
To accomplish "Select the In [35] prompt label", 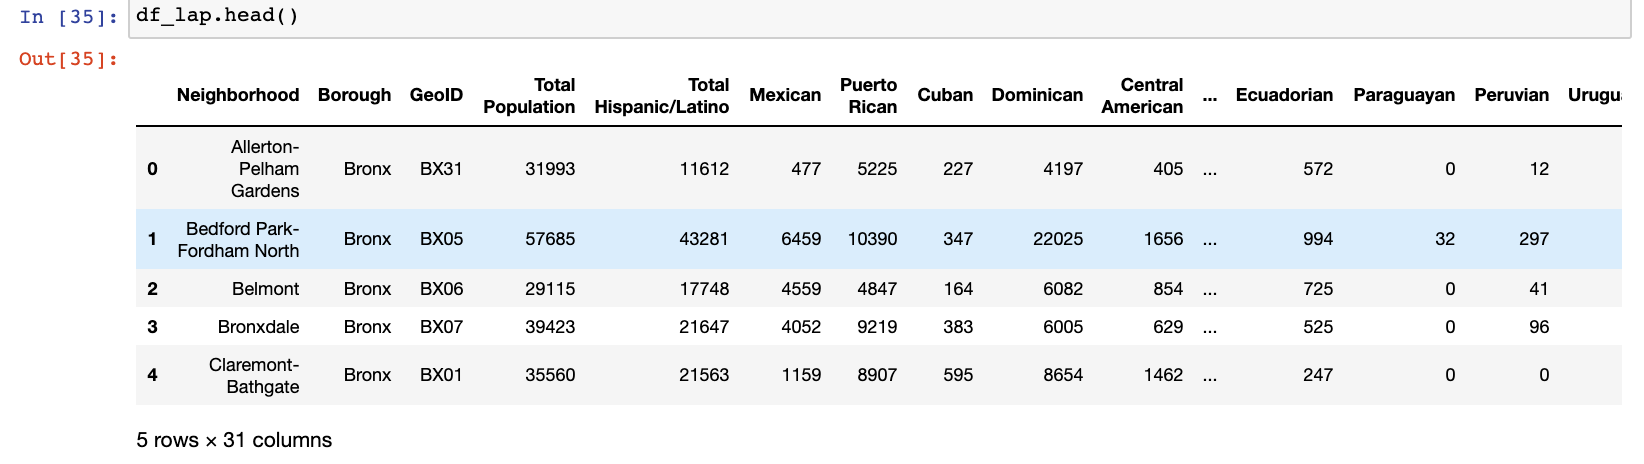I will pos(69,17).
